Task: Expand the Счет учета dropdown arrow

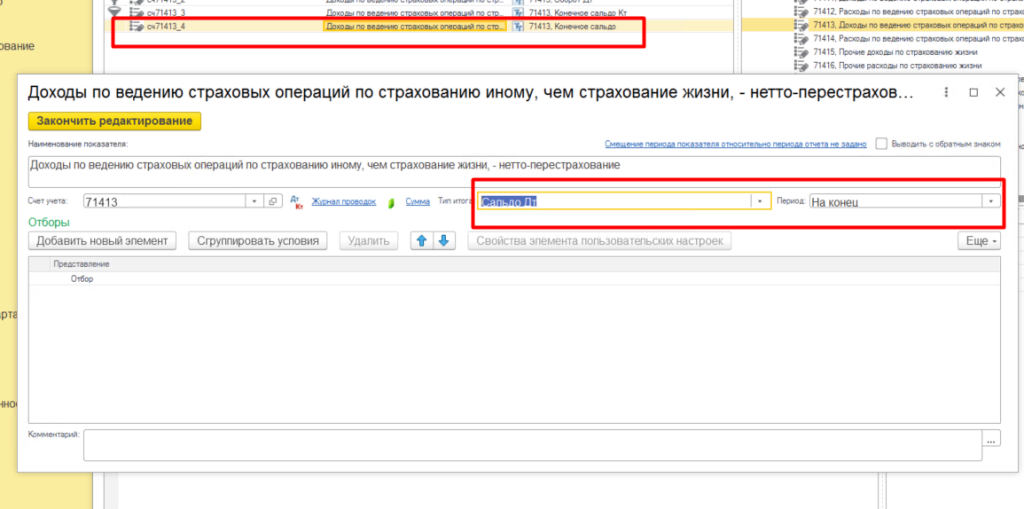Action: point(255,201)
